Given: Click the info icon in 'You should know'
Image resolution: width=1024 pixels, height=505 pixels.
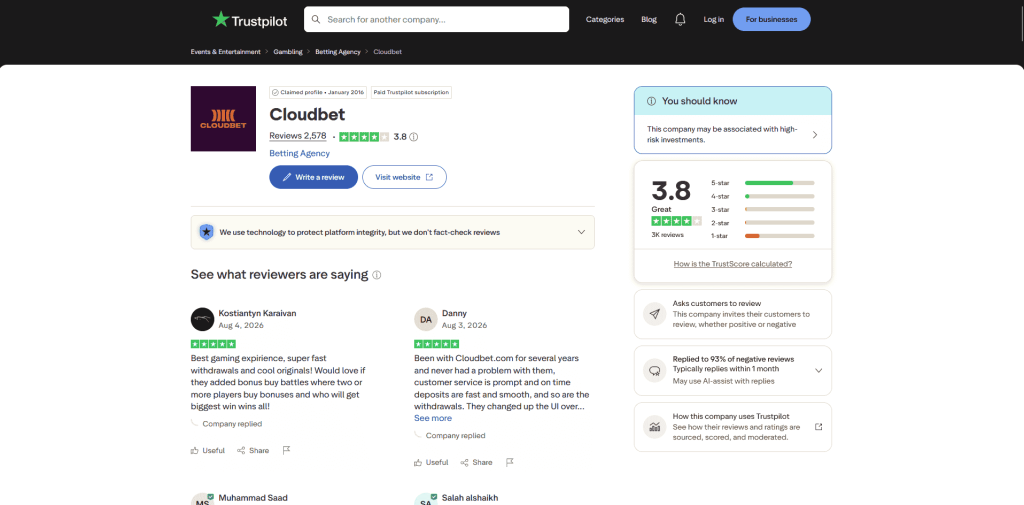Looking at the screenshot, I should [x=651, y=101].
